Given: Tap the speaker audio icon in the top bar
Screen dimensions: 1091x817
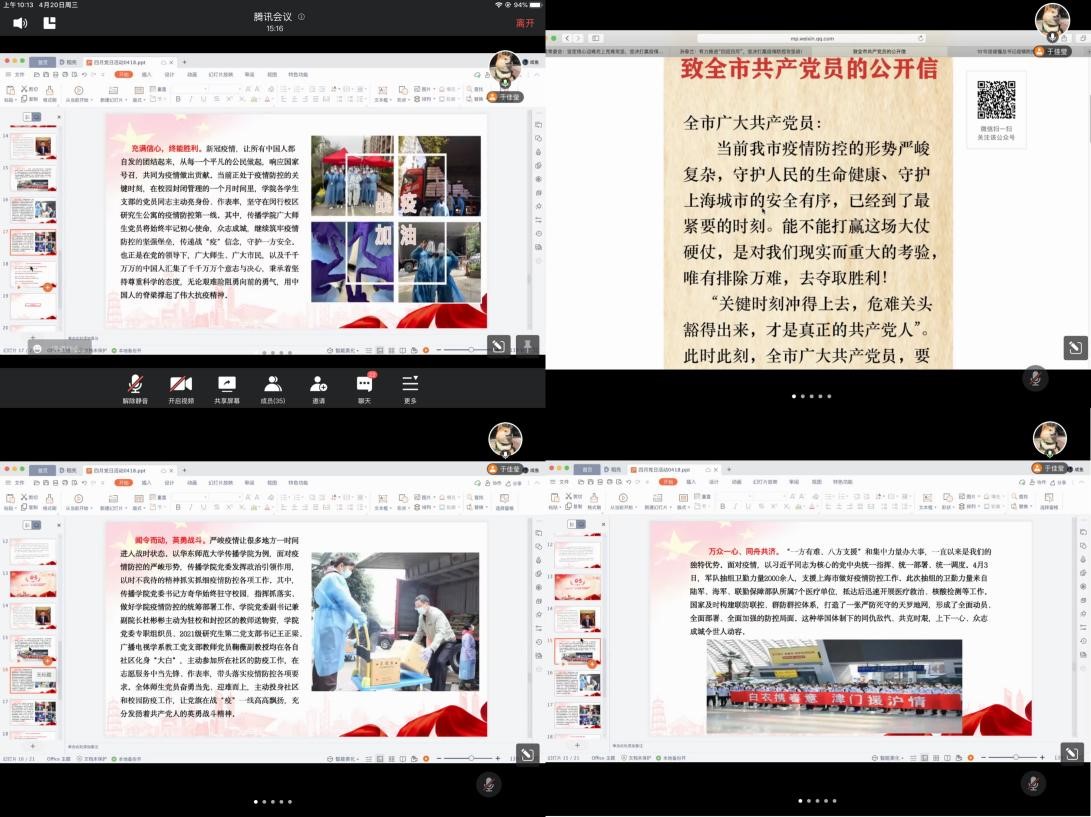Looking at the screenshot, I should click(x=19, y=22).
